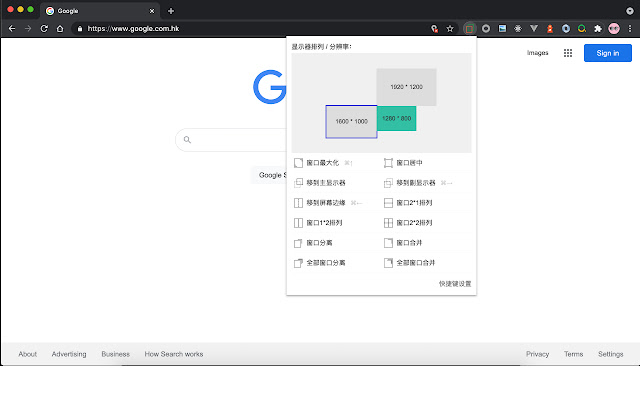
Task: Click the search magnifier icon in Google box
Action: [187, 140]
